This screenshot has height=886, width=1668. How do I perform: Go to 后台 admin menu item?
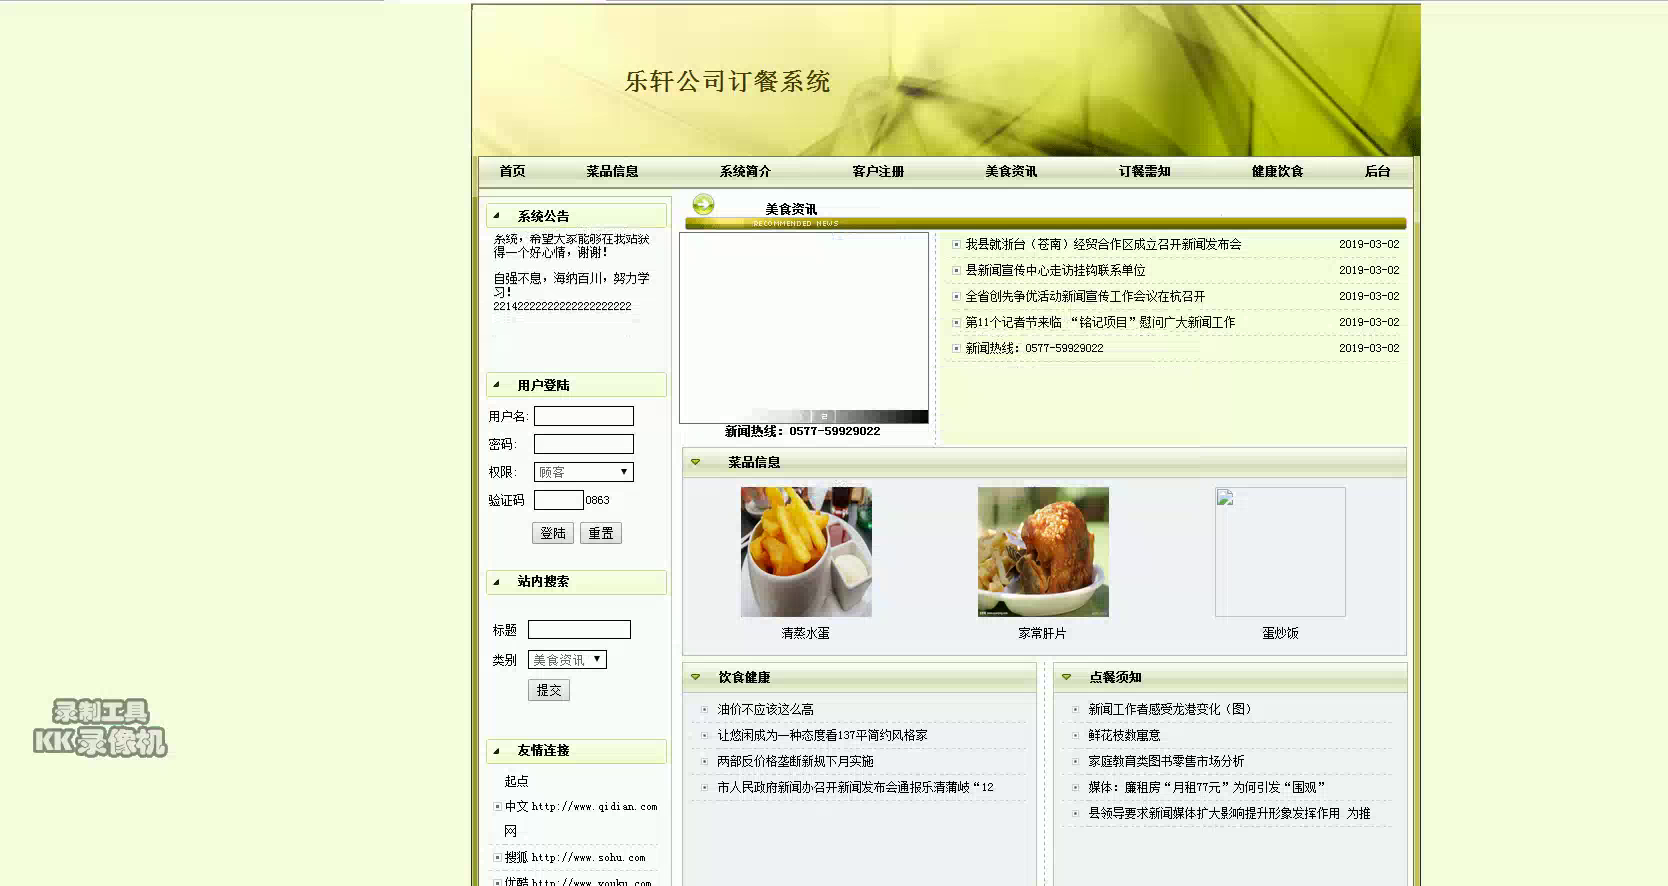click(x=1377, y=172)
